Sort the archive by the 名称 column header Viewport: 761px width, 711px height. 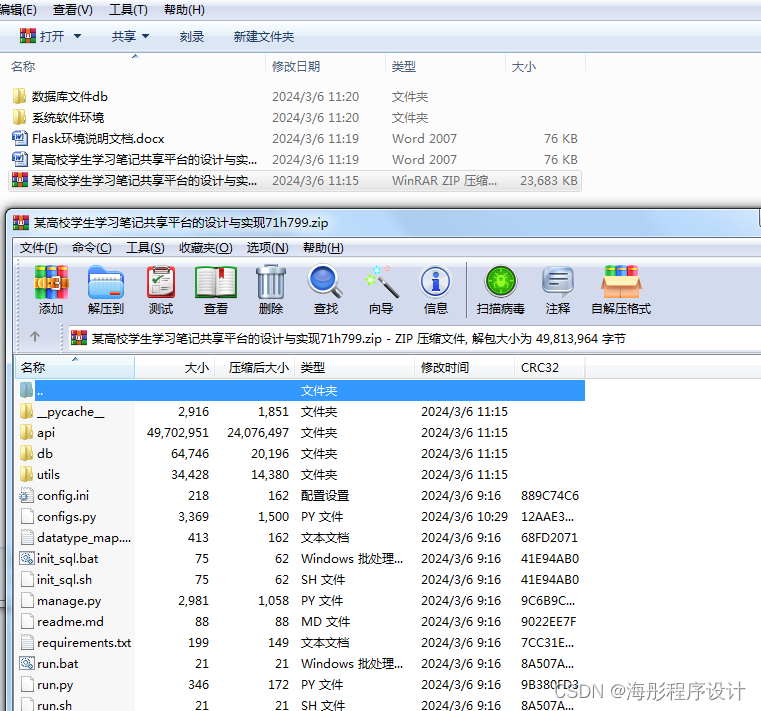pyautogui.click(x=75, y=368)
